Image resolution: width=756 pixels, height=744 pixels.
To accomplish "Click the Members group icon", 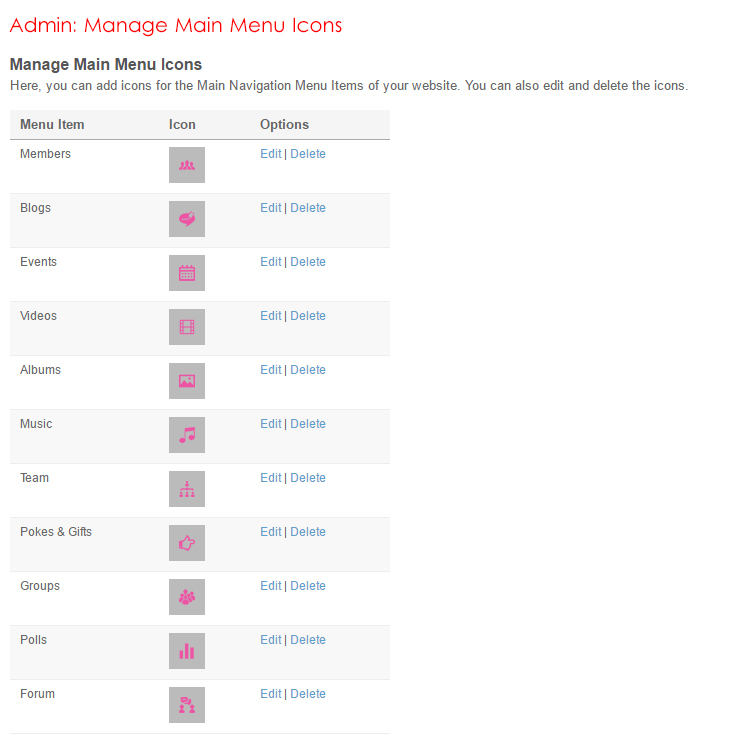I will (187, 165).
